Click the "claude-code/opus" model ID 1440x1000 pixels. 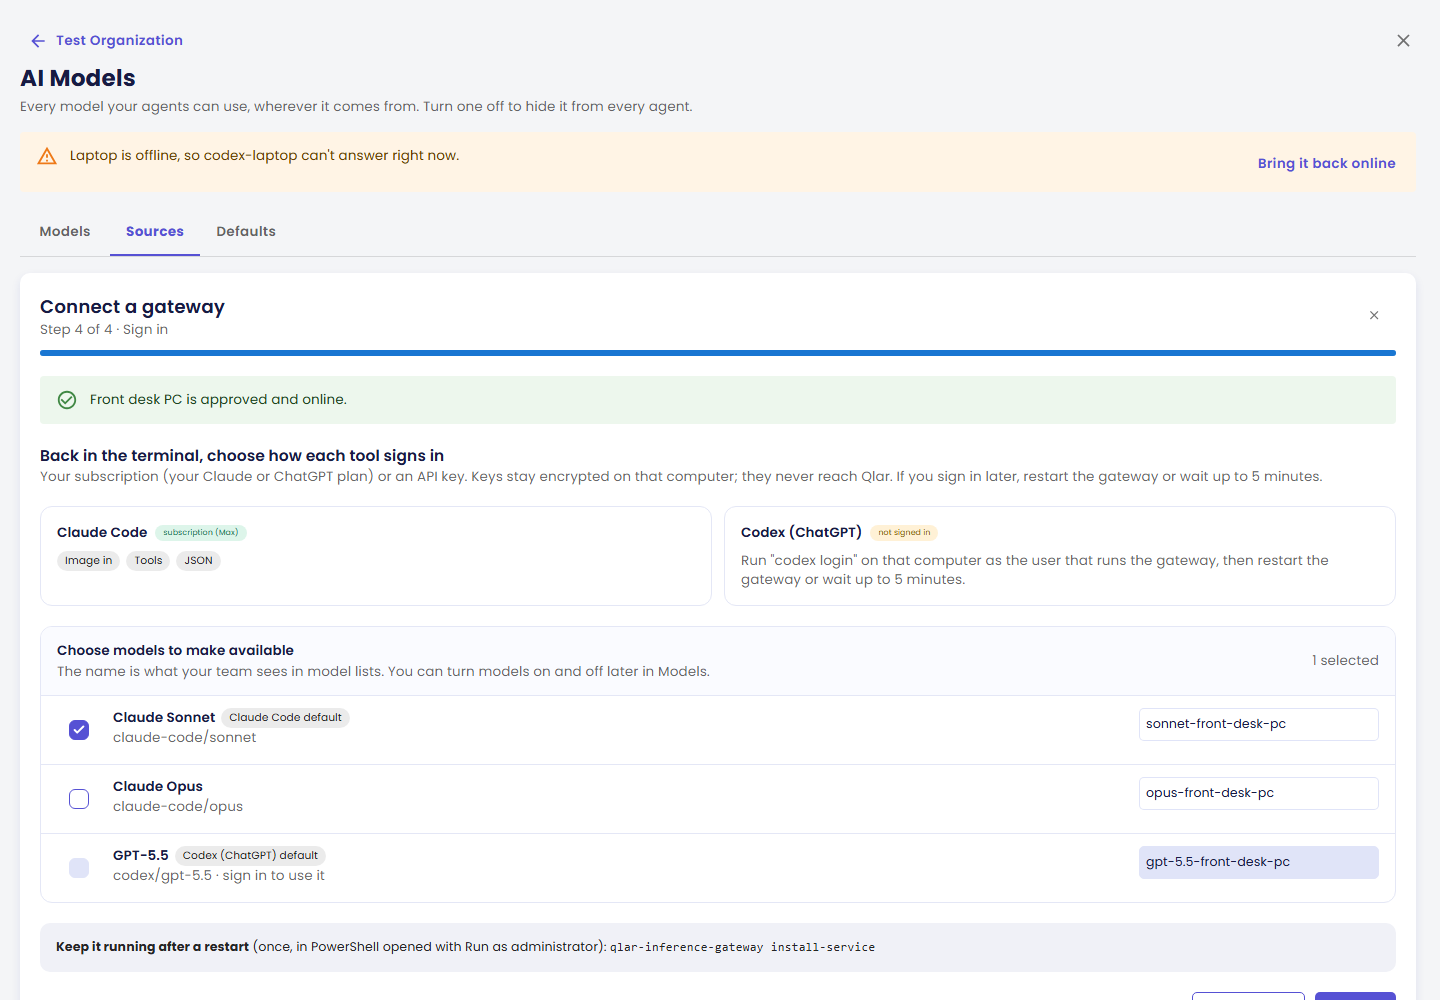(x=178, y=806)
